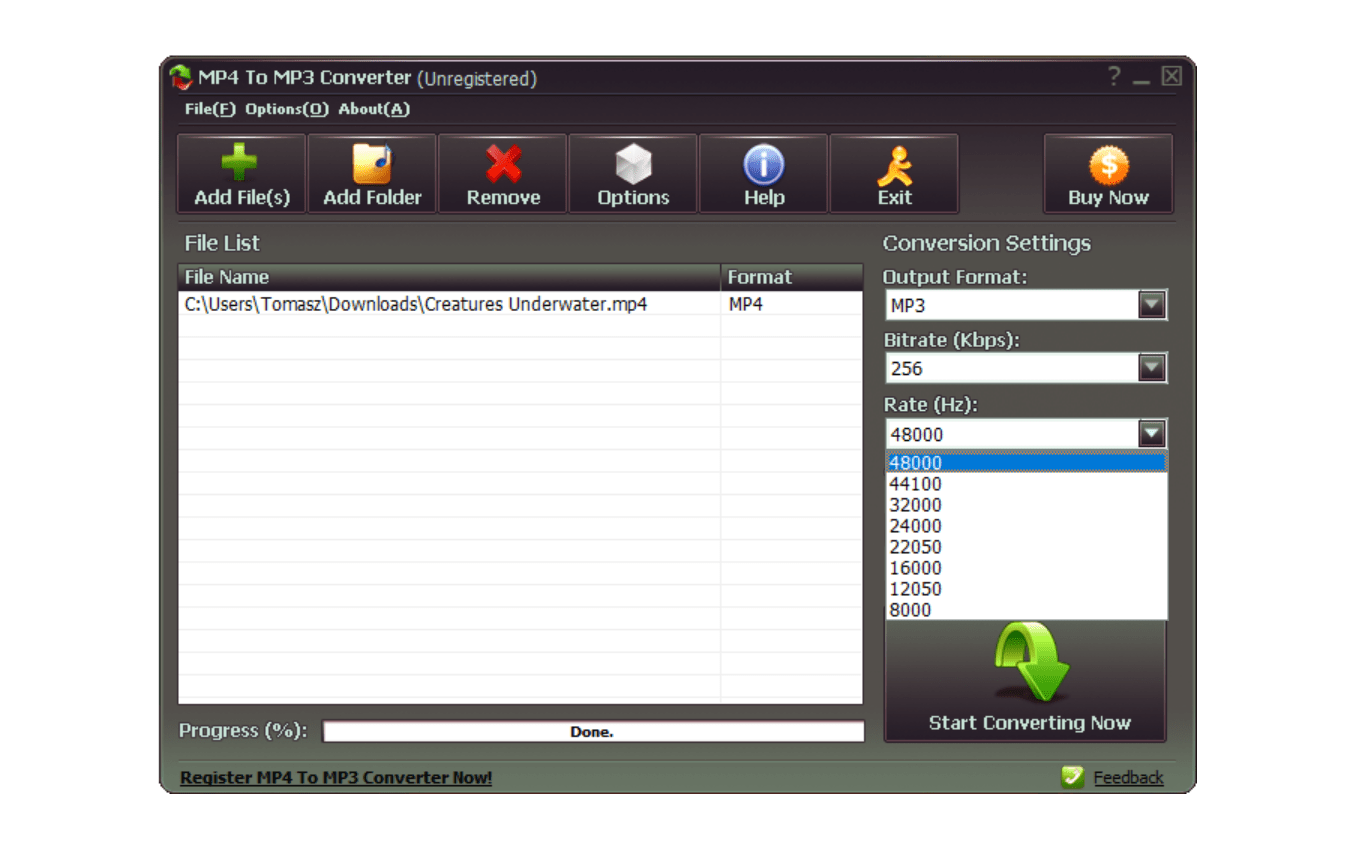Select 12050 in the rate list
The height and width of the screenshot is (868, 1361).
tap(1027, 589)
